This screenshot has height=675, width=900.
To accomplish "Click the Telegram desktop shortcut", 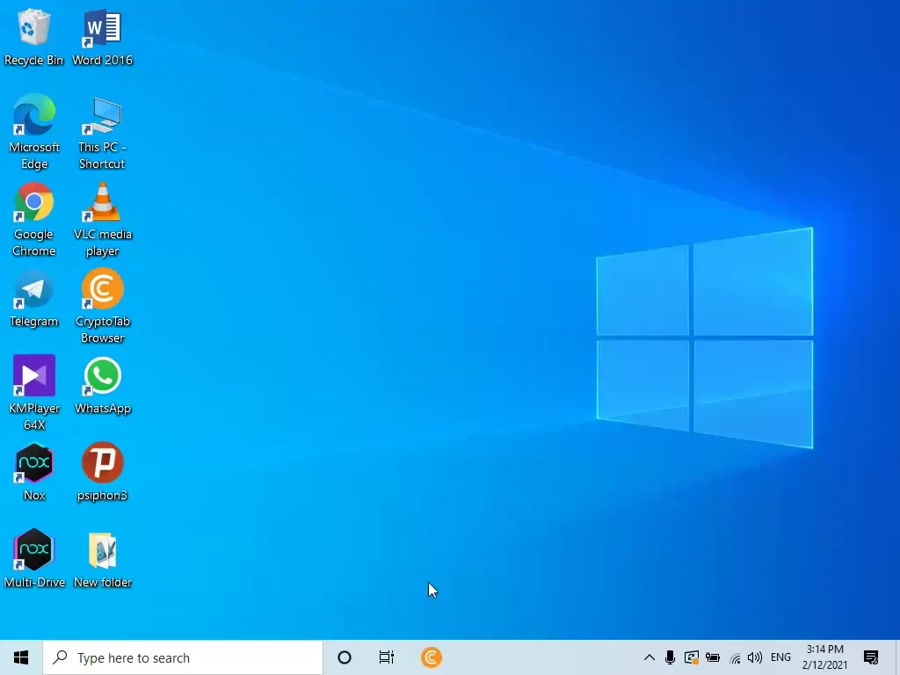I will [34, 300].
